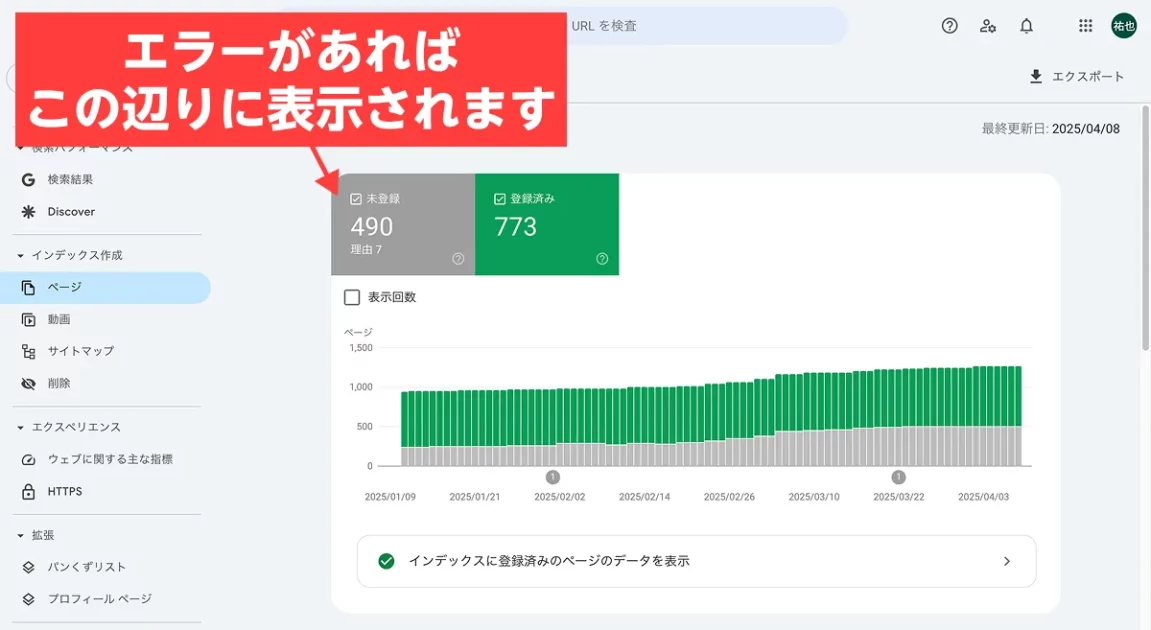
Task: Enable the 表示回数 checkbox
Action: (x=352, y=297)
